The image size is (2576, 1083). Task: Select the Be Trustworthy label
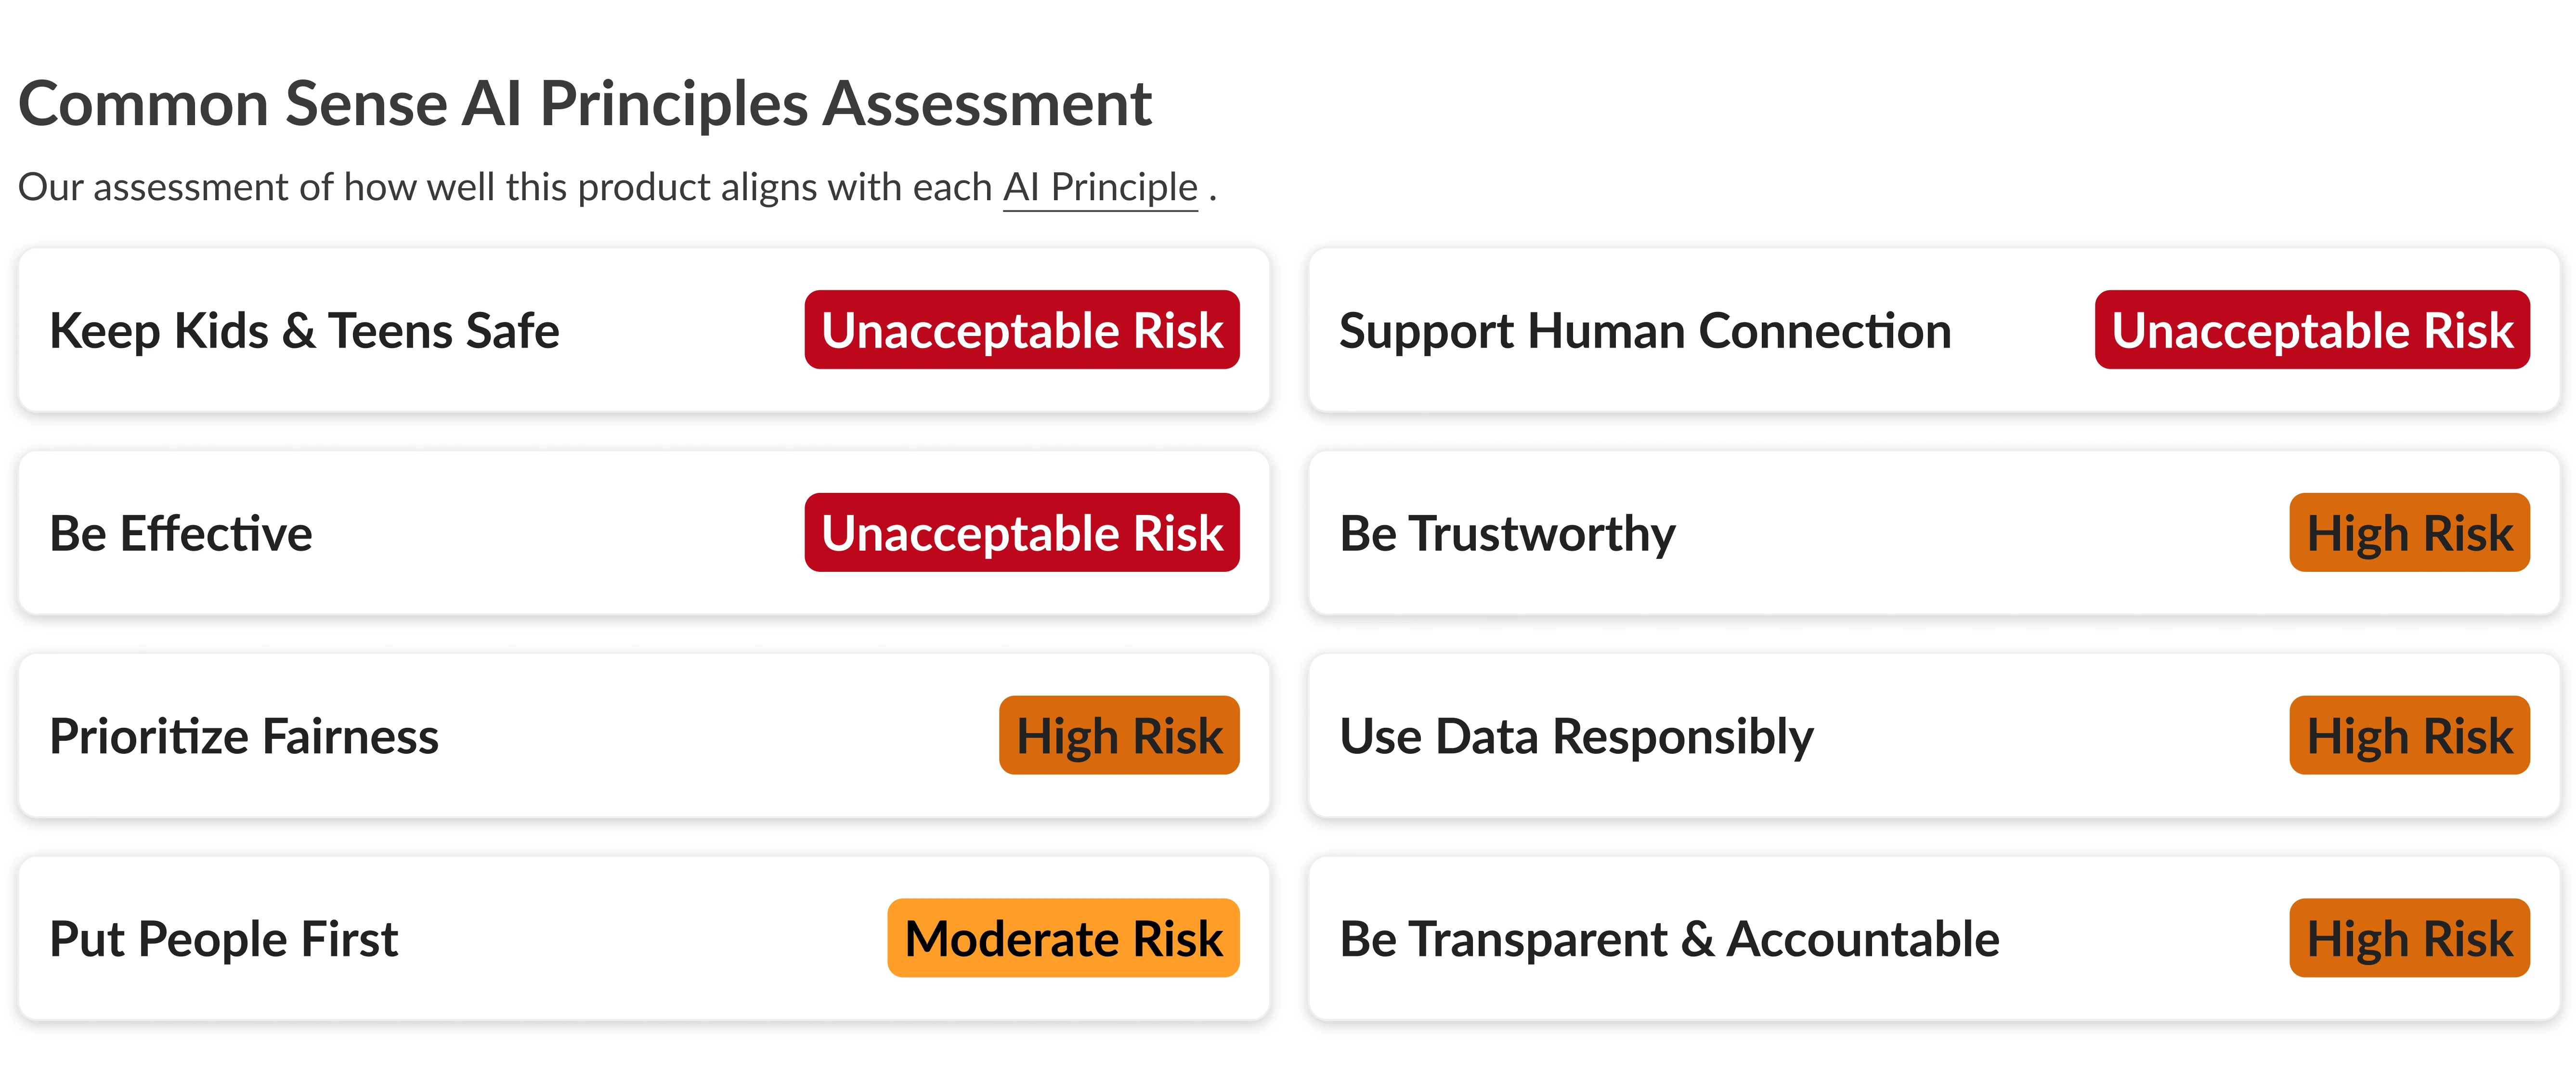coord(1507,534)
